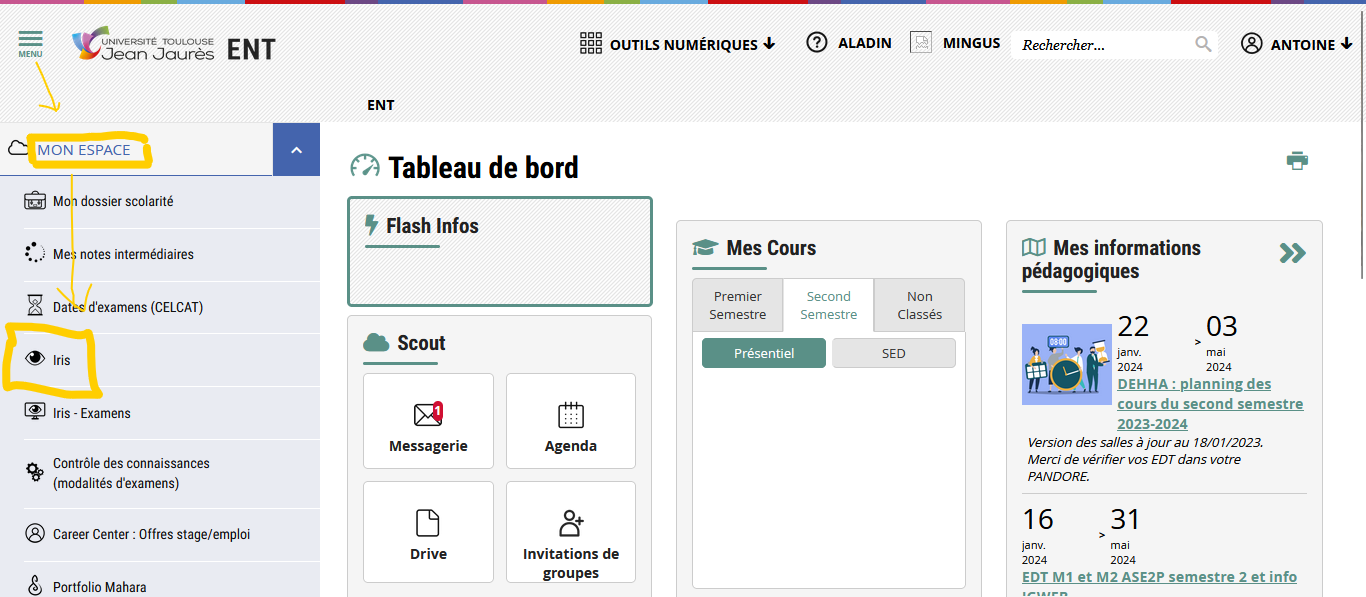Click the Mes informations pédagogiques map icon

pyautogui.click(x=1034, y=247)
